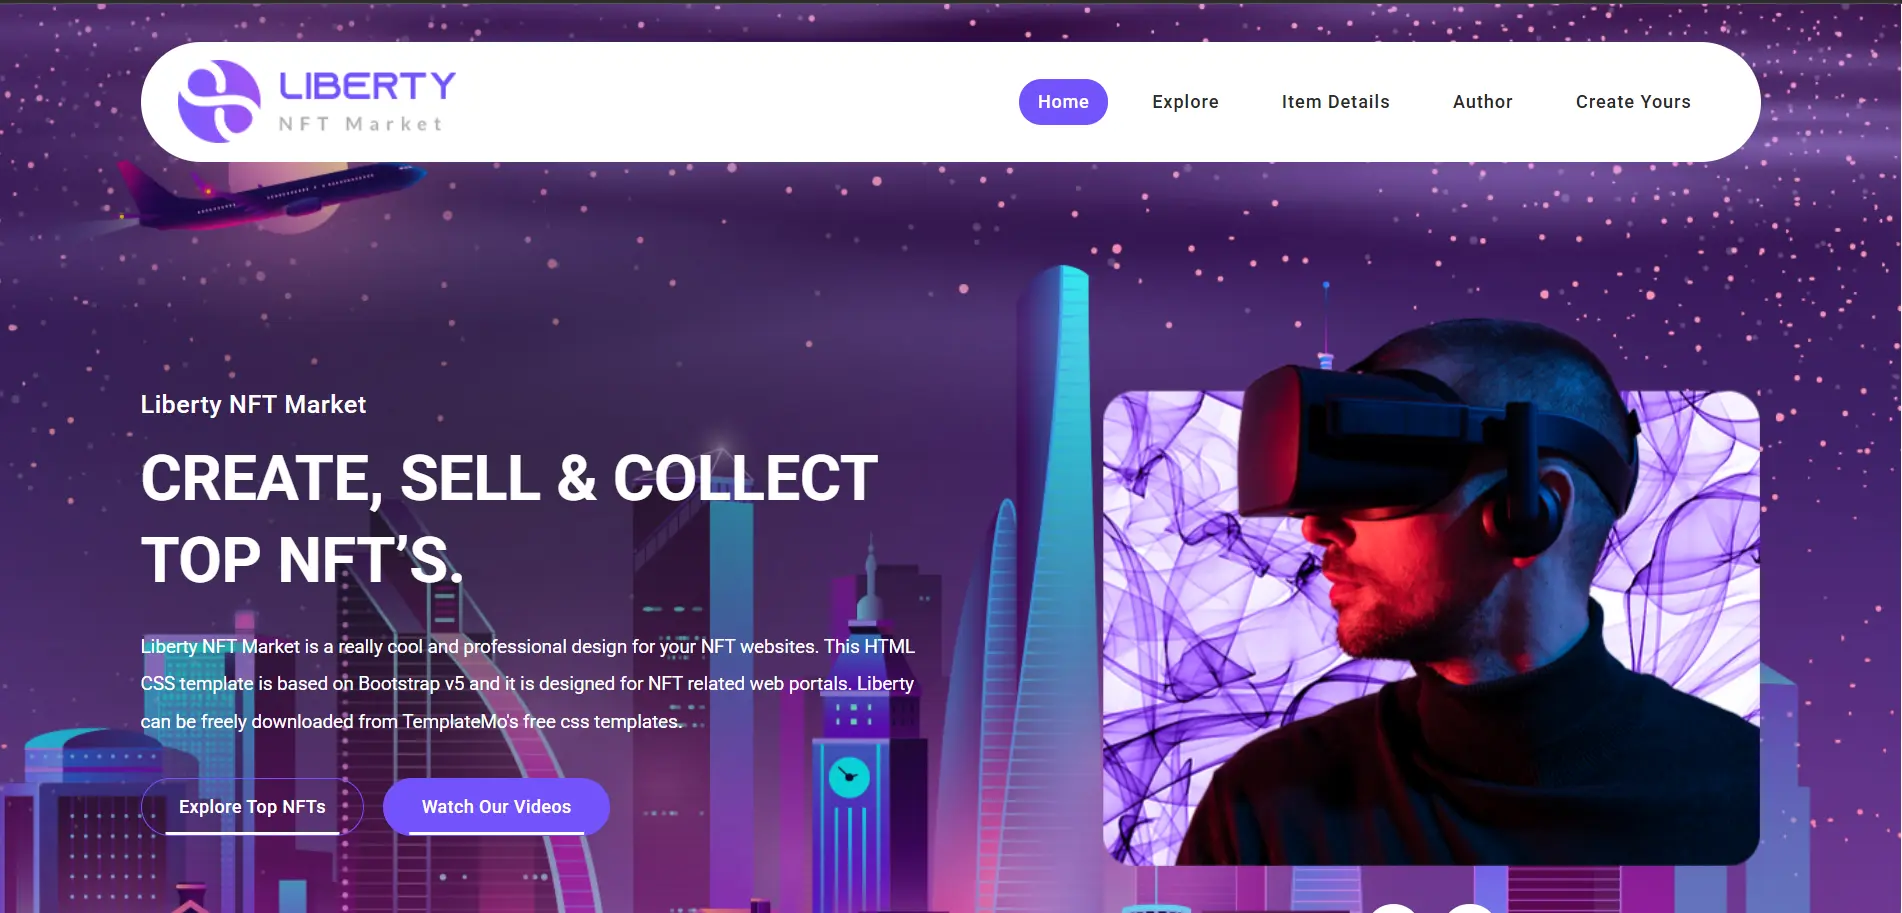Click the gray NFT Market tagline in logo
1902x913 pixels.
click(360, 124)
